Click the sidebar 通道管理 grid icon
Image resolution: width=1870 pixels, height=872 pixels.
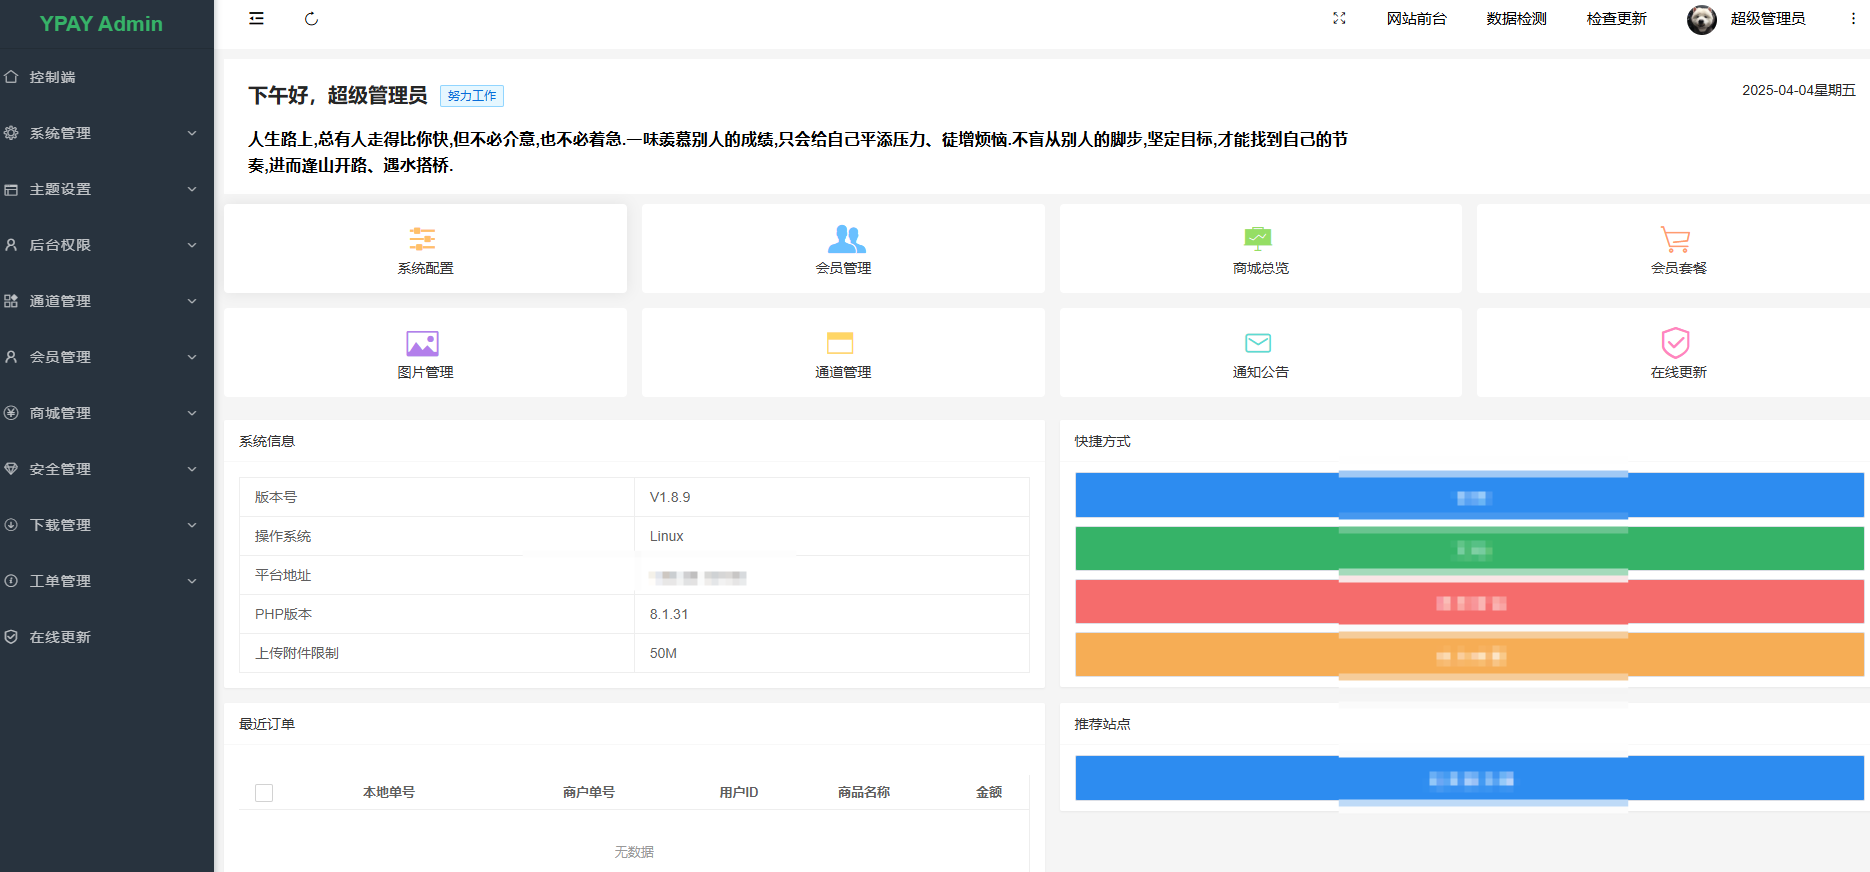11,301
